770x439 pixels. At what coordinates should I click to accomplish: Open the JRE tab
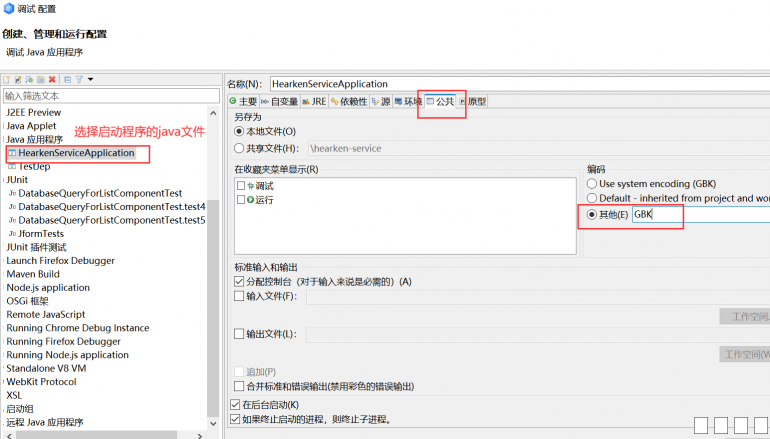pos(314,102)
